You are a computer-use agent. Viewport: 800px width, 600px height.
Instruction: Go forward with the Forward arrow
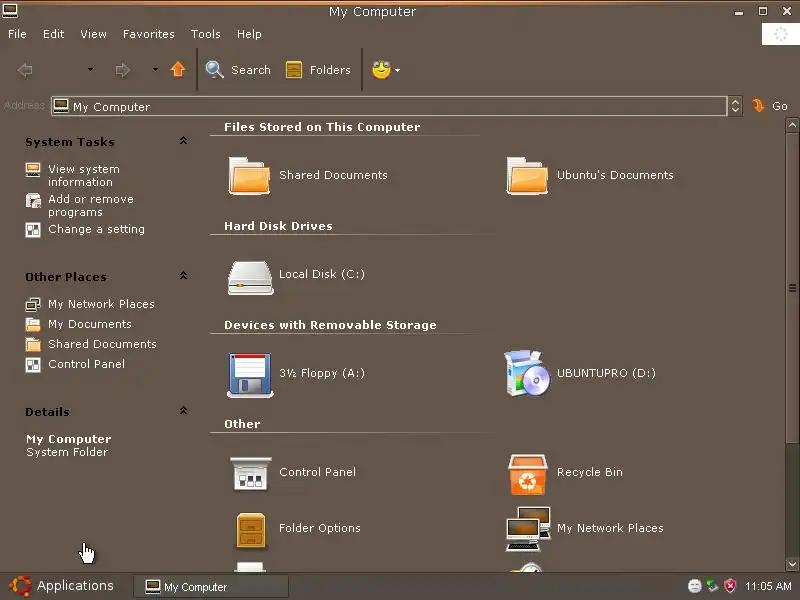122,70
